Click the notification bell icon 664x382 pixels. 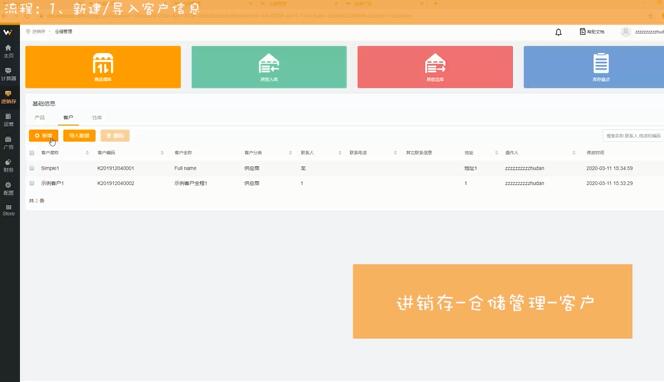click(x=558, y=32)
